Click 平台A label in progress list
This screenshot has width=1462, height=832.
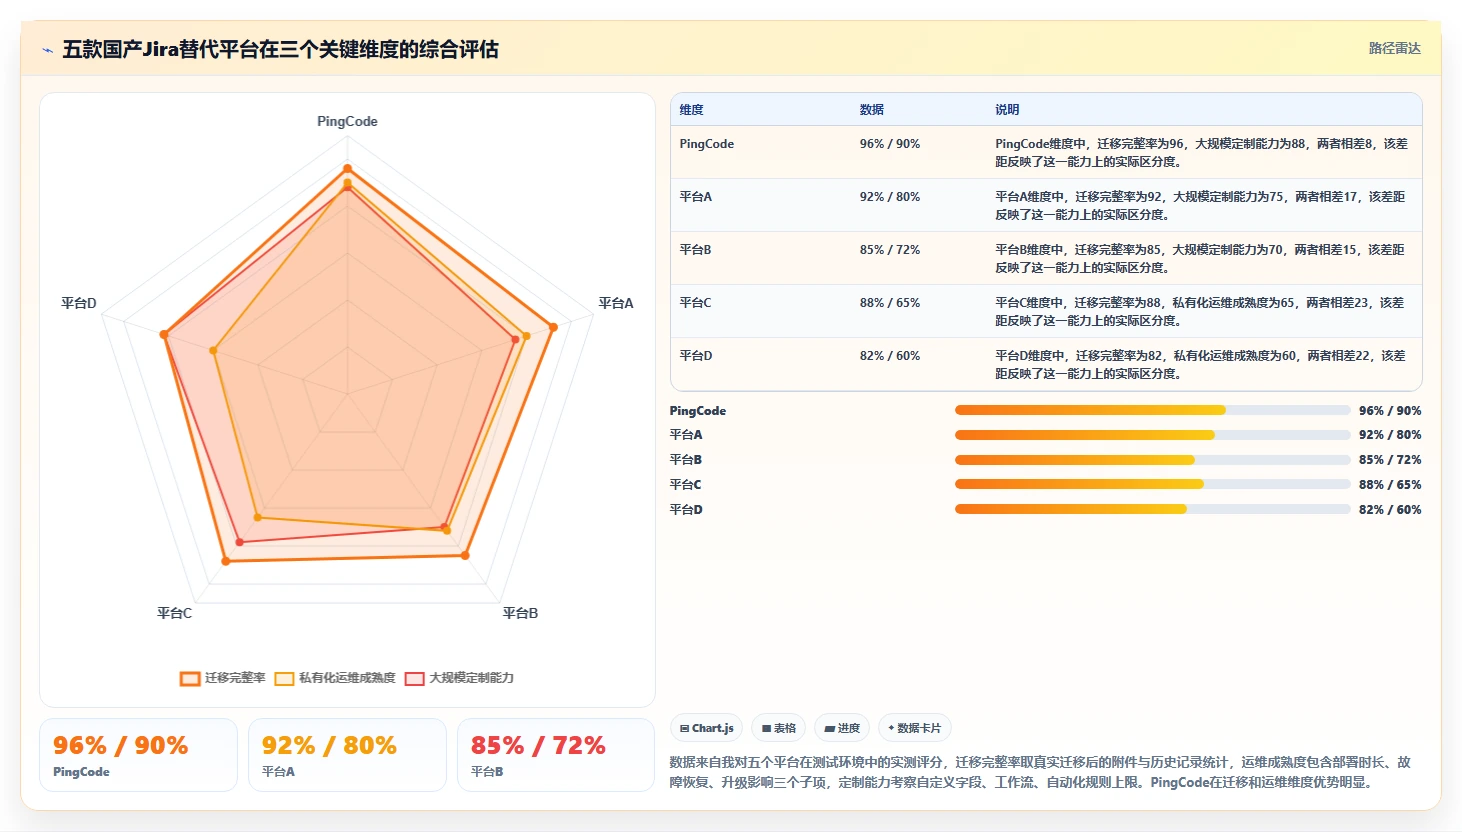pos(686,435)
